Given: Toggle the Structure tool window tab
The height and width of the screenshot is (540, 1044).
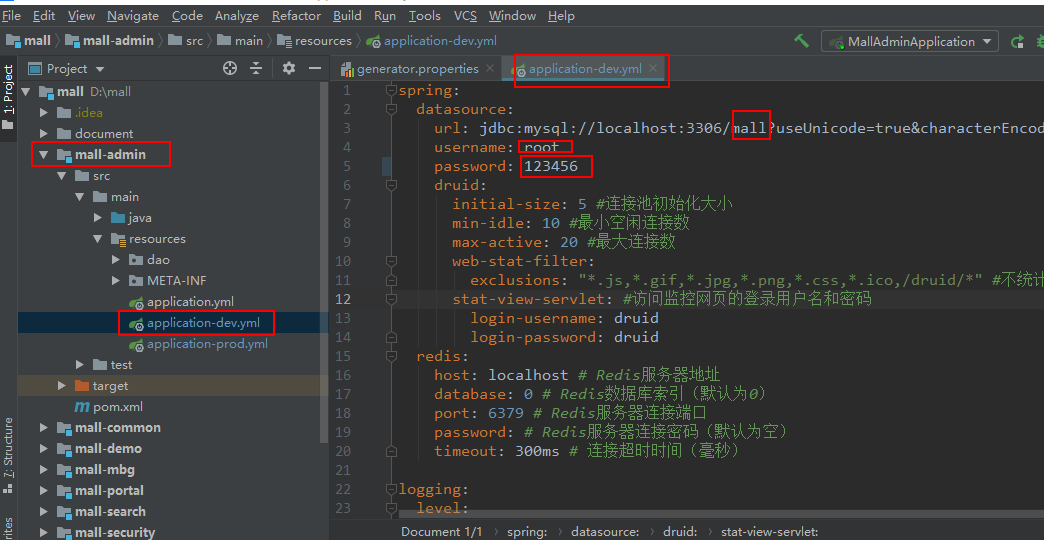Looking at the screenshot, I should 8,456.
